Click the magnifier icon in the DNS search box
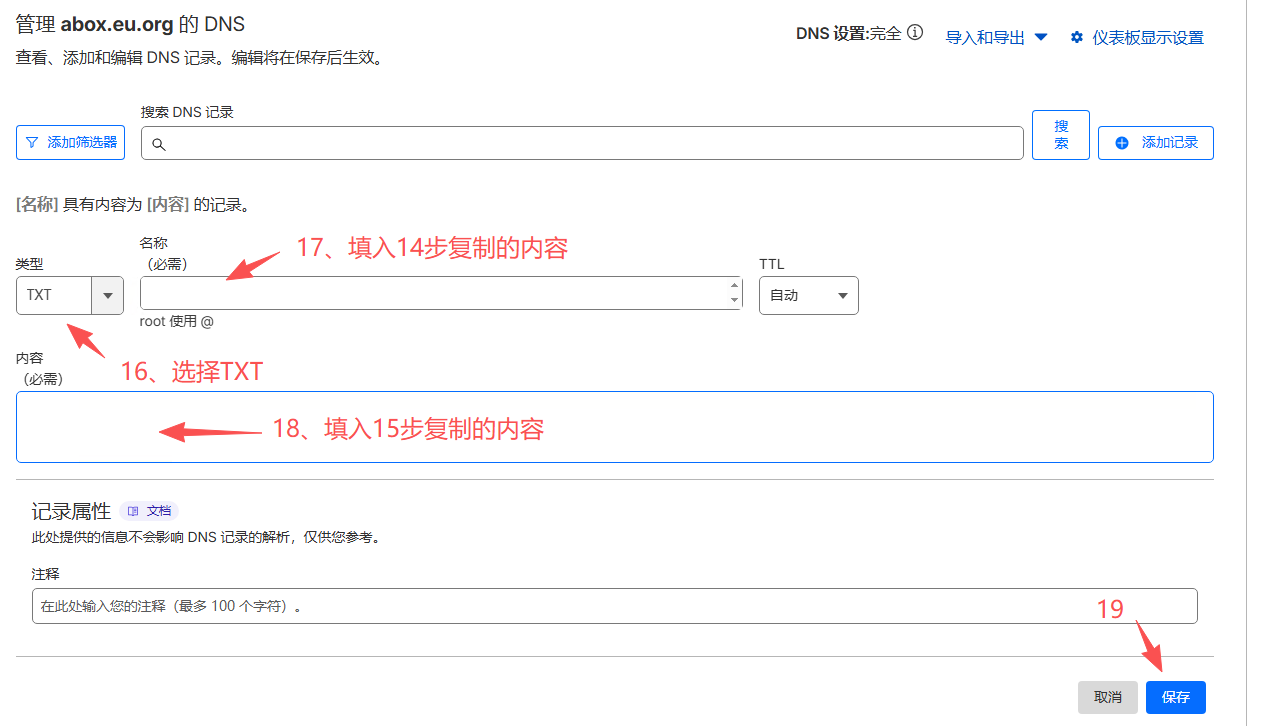 click(158, 144)
